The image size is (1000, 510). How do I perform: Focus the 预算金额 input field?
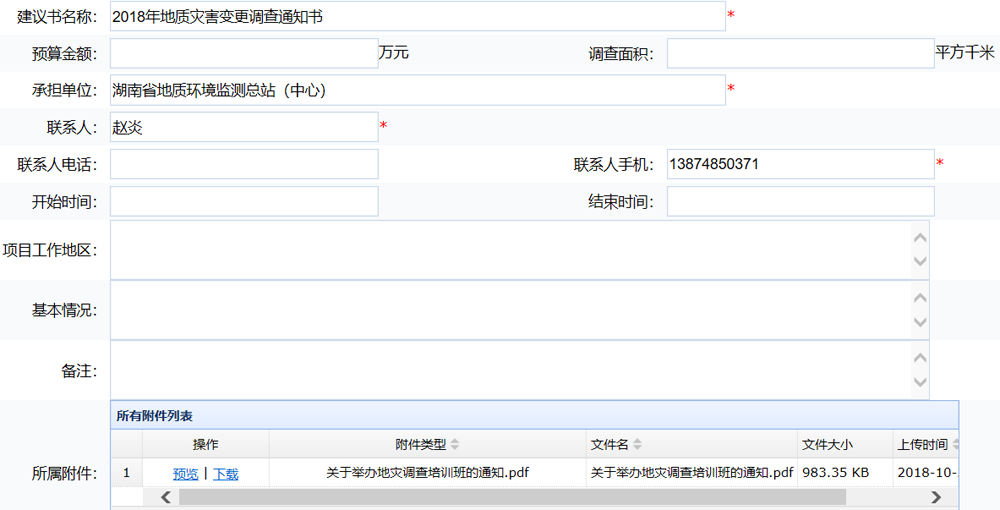244,54
